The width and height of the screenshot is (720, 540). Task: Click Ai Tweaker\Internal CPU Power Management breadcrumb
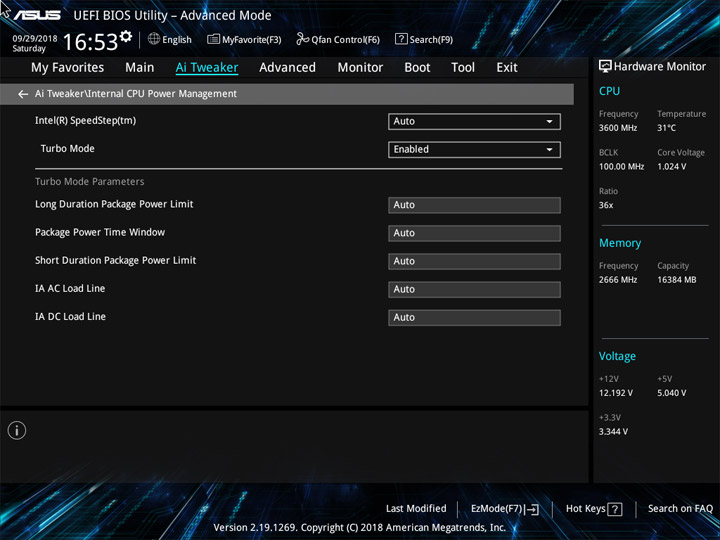pyautogui.click(x=136, y=94)
